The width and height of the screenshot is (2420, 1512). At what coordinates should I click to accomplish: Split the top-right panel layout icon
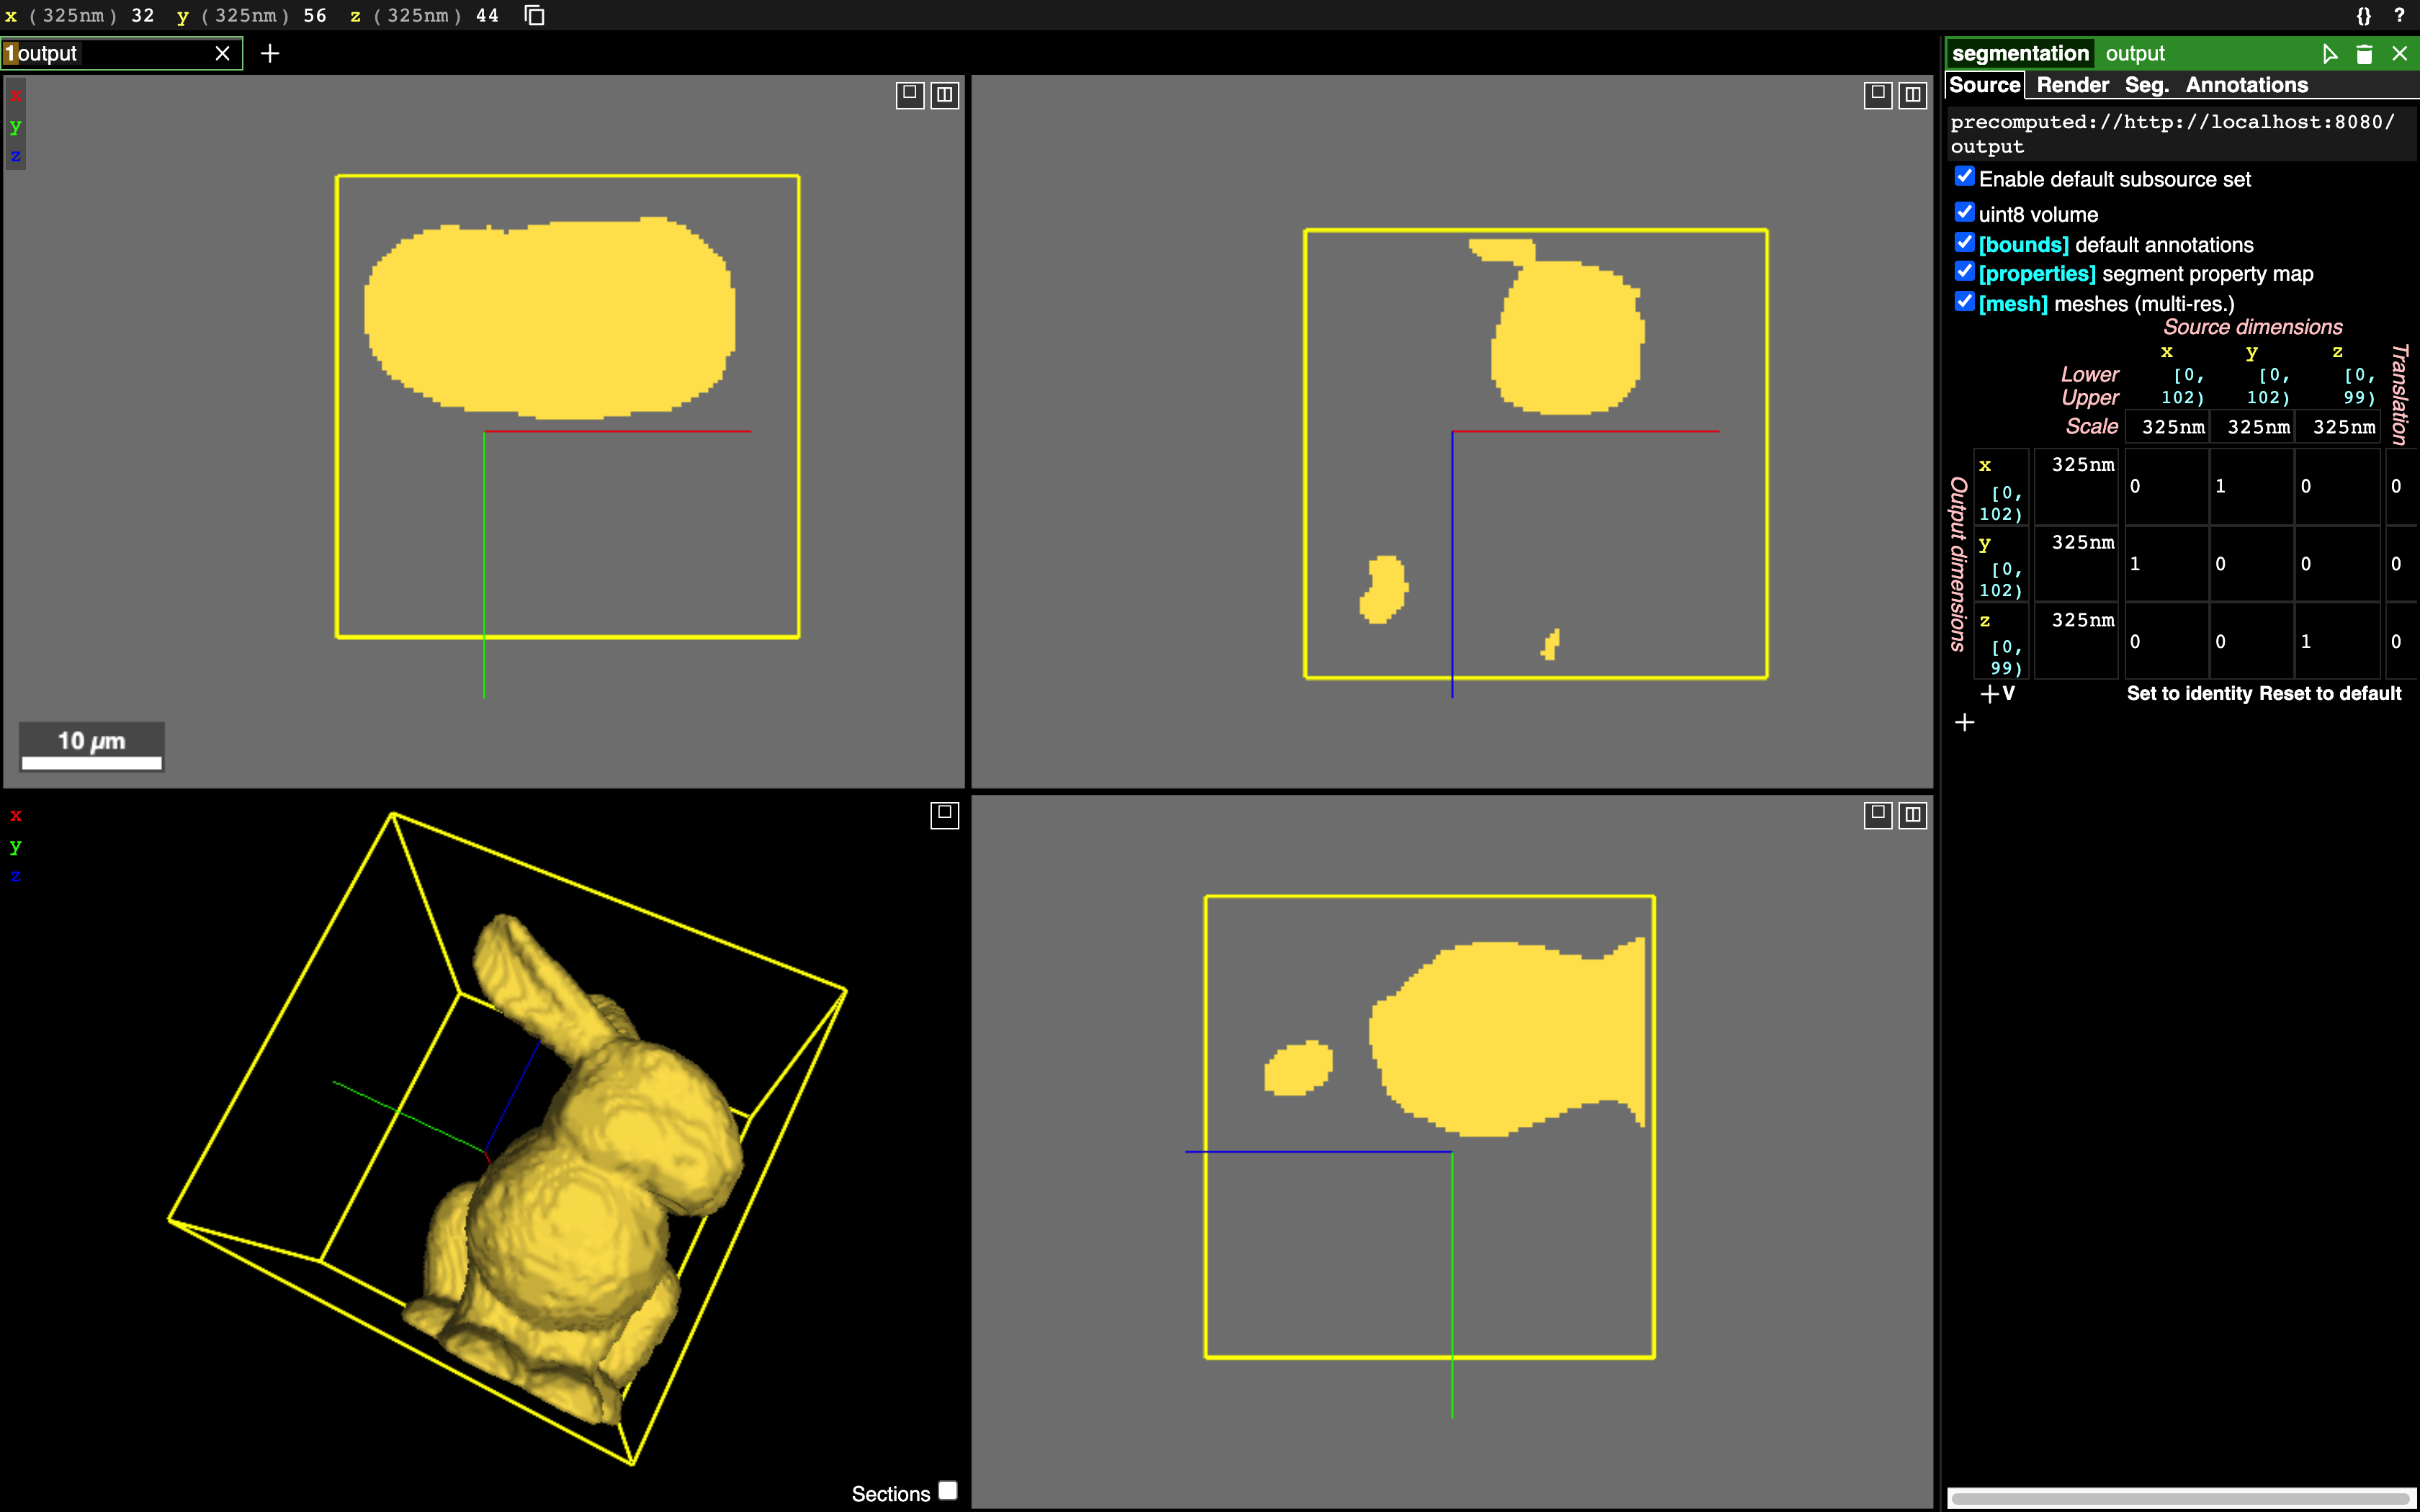1912,94
